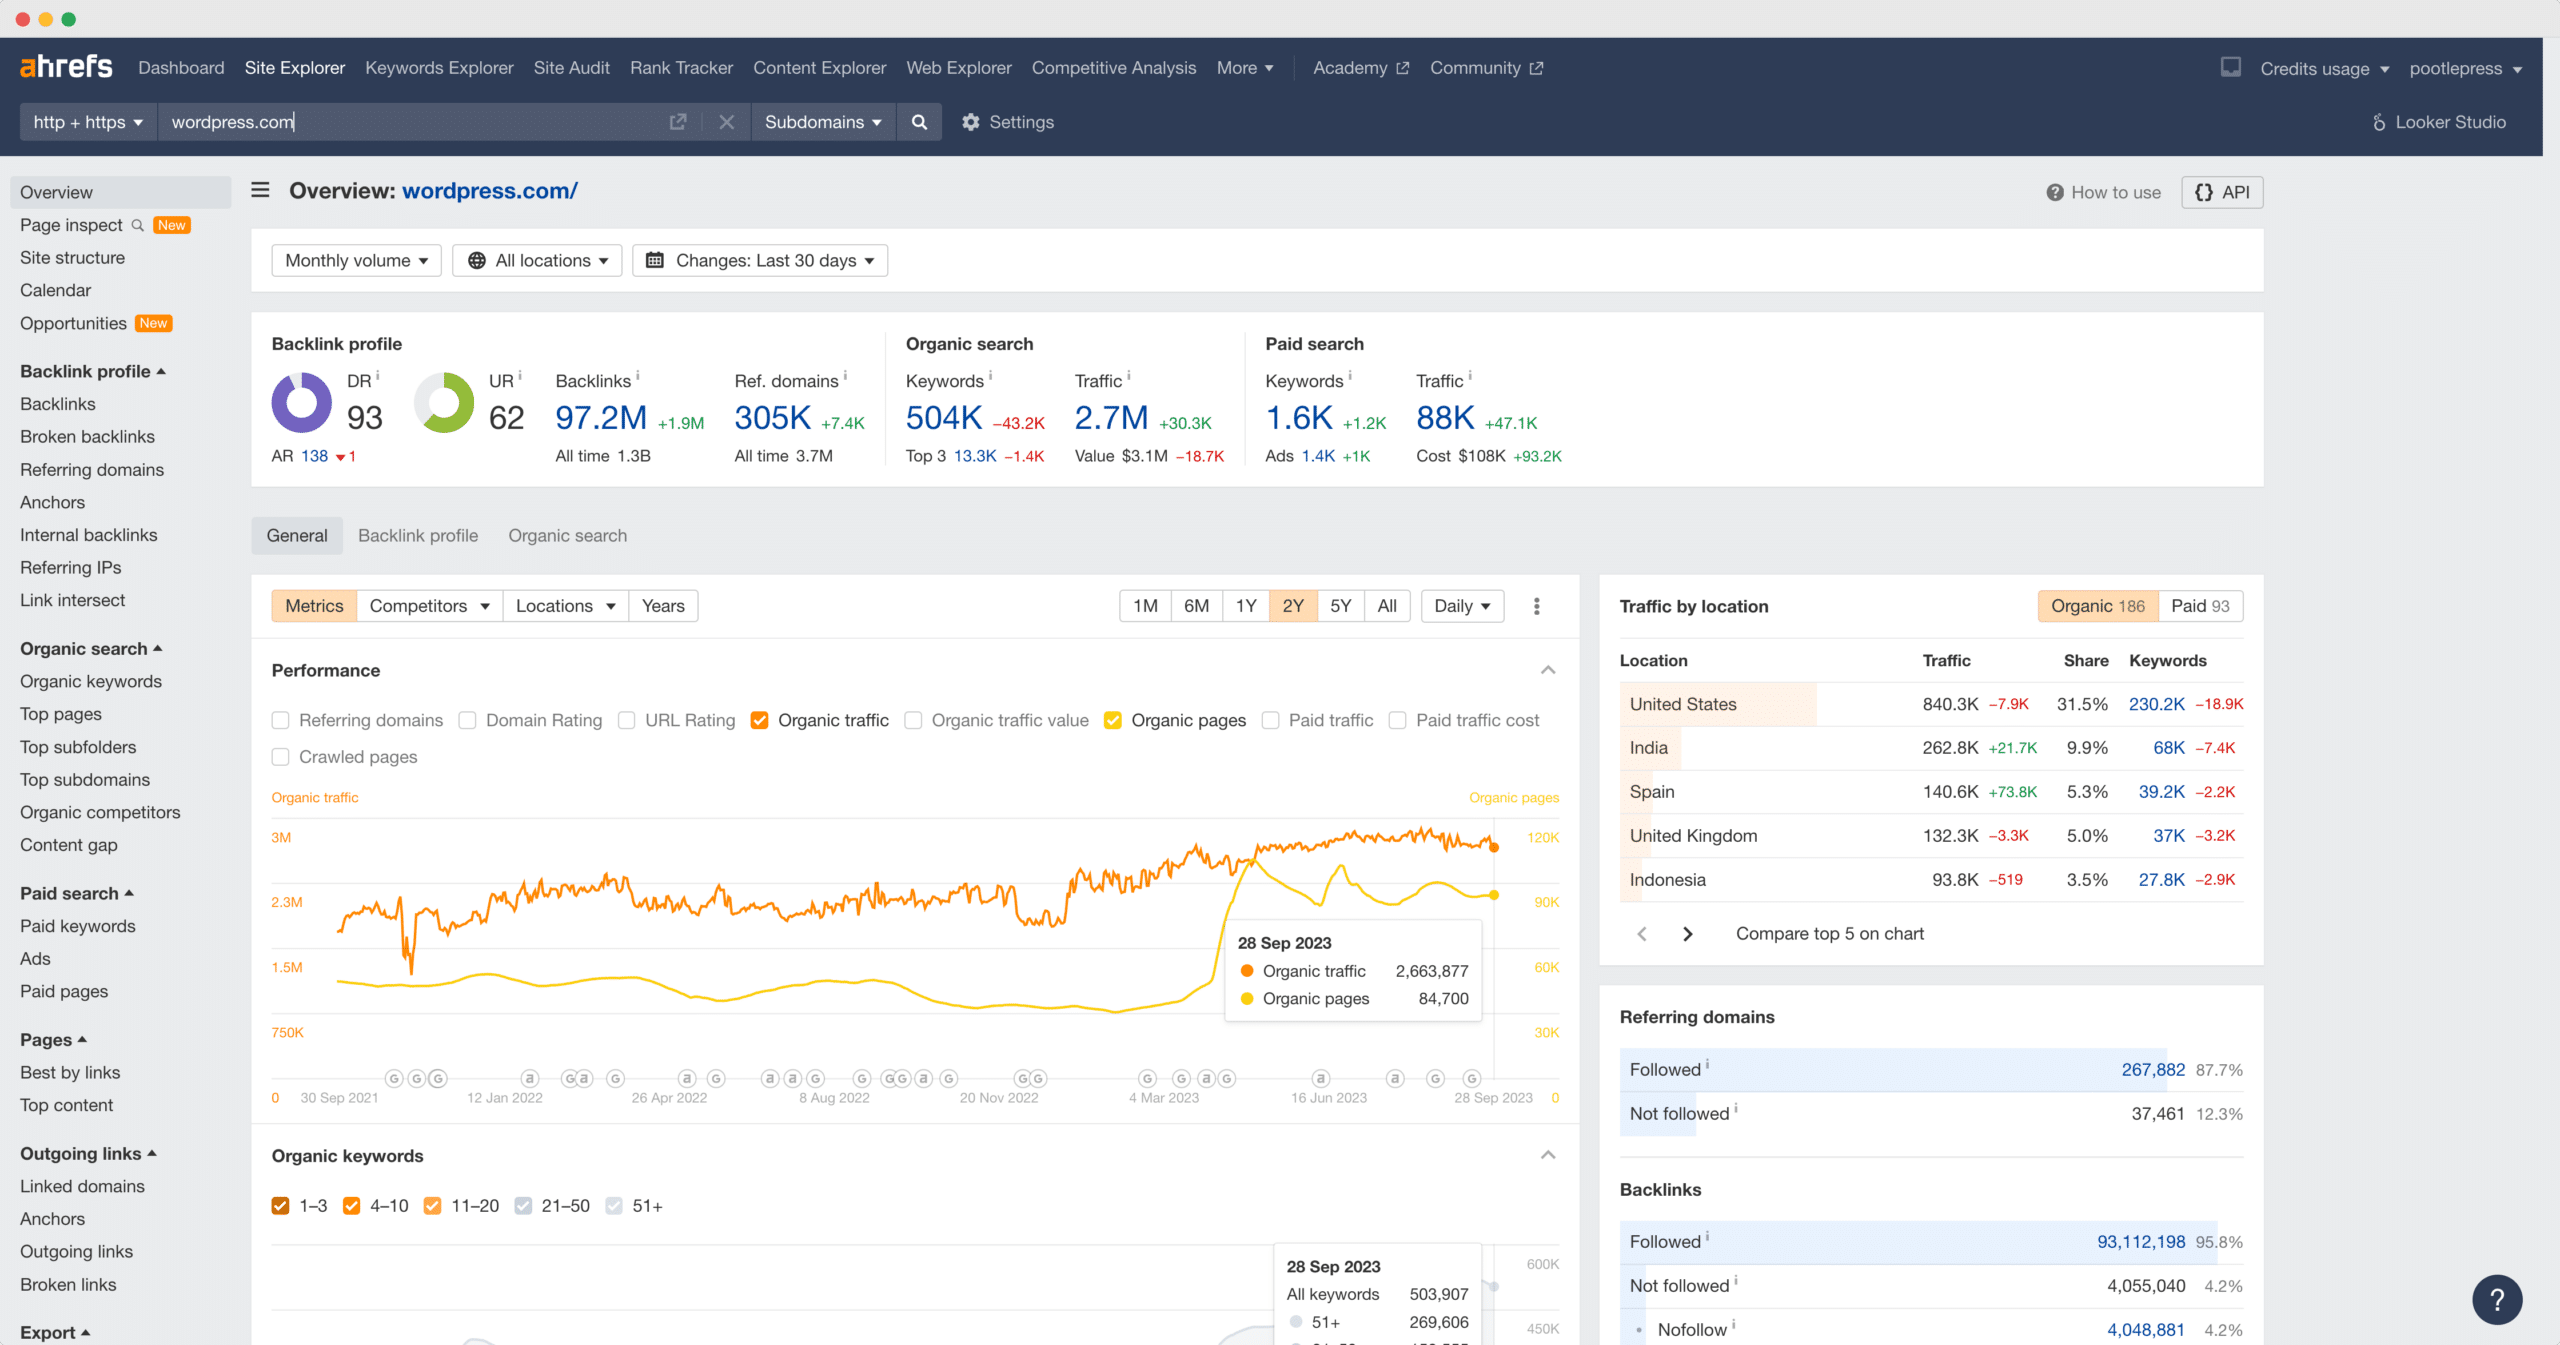Collapse the Performance section chevron
Screen dimensions: 2560x1345
coord(1548,670)
